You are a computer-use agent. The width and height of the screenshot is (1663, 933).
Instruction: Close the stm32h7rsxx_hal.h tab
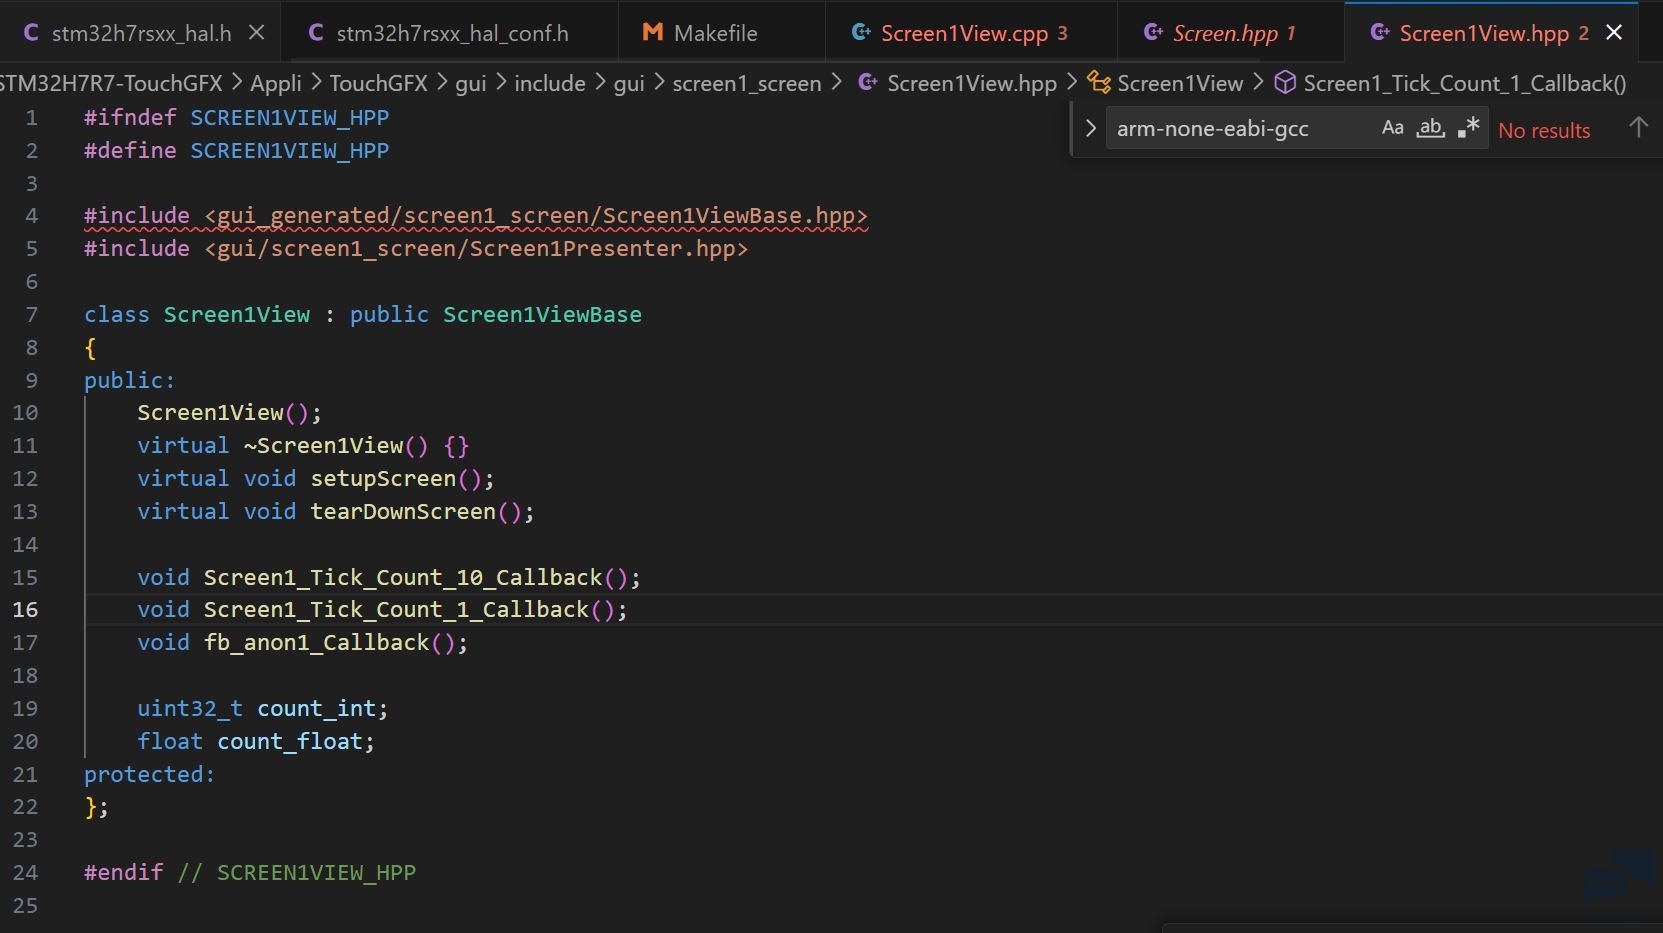point(257,33)
